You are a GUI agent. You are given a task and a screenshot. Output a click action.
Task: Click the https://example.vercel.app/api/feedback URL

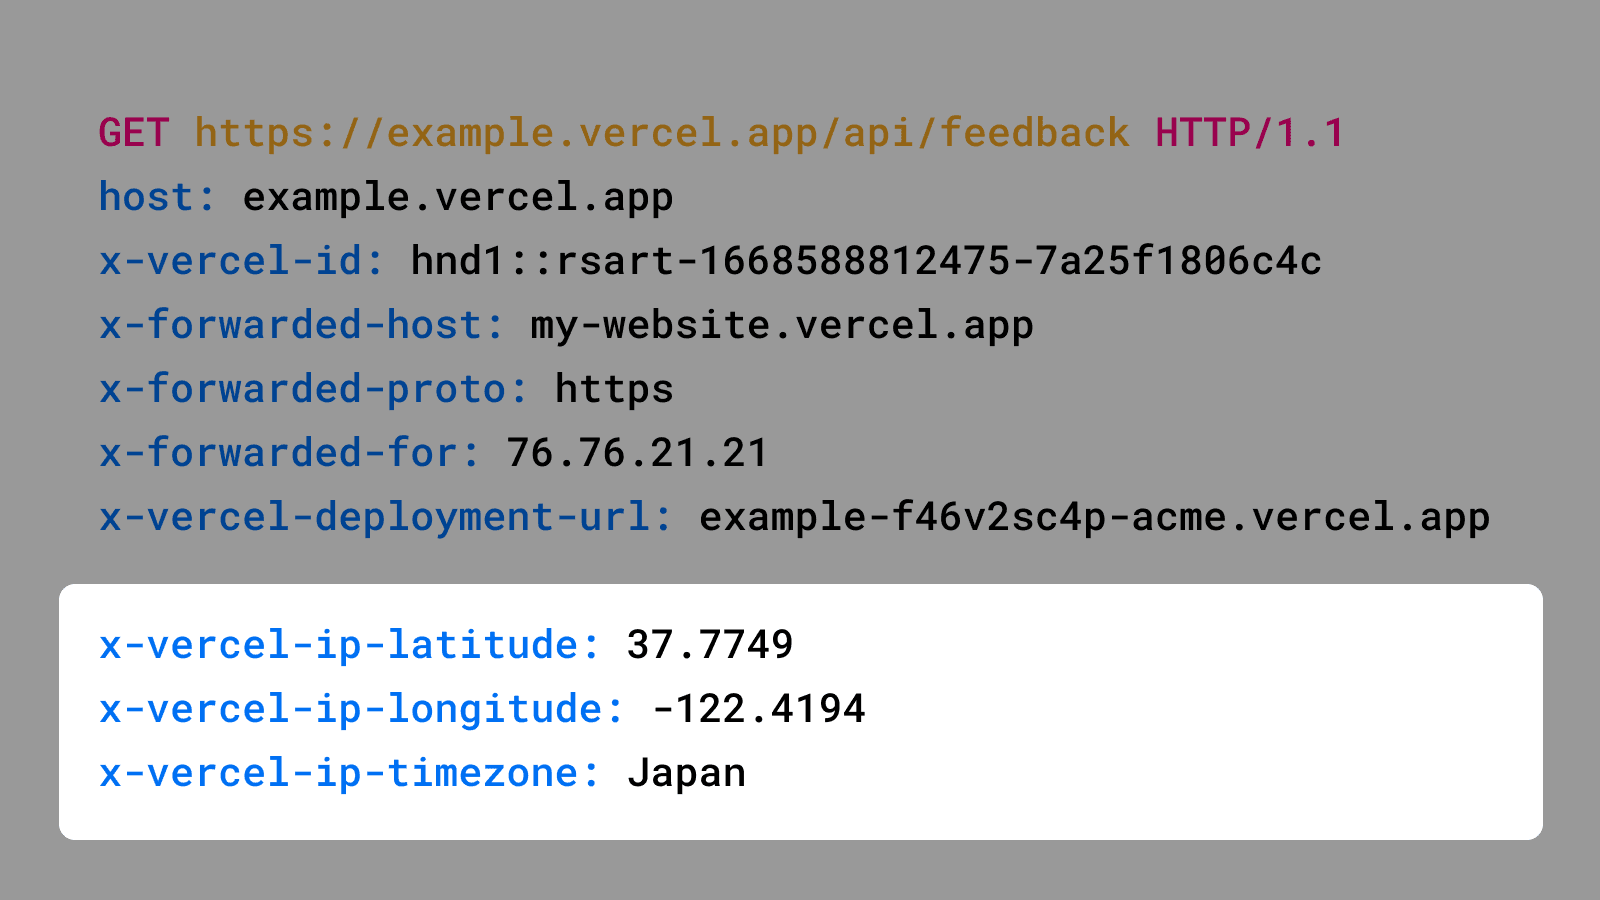(661, 133)
